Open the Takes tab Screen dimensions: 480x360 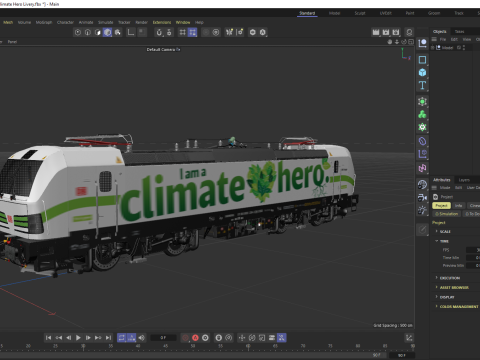[459, 31]
